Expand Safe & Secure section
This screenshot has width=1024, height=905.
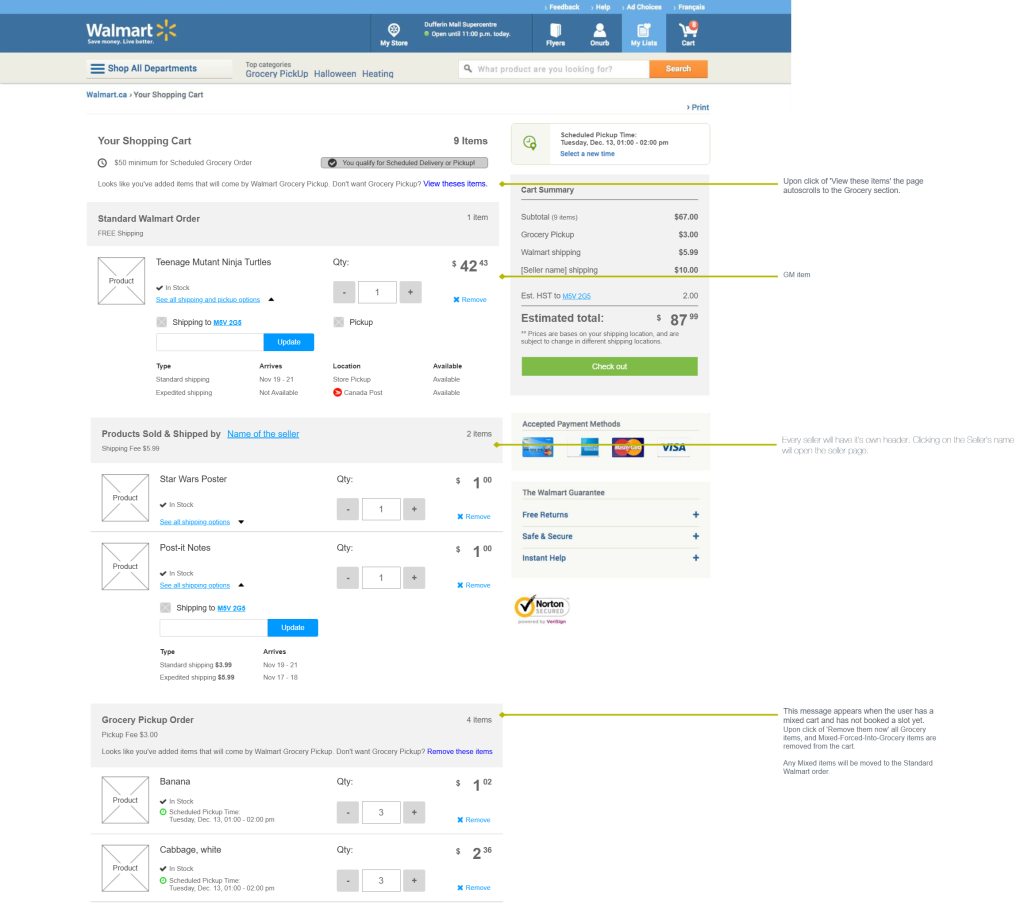click(x=696, y=536)
